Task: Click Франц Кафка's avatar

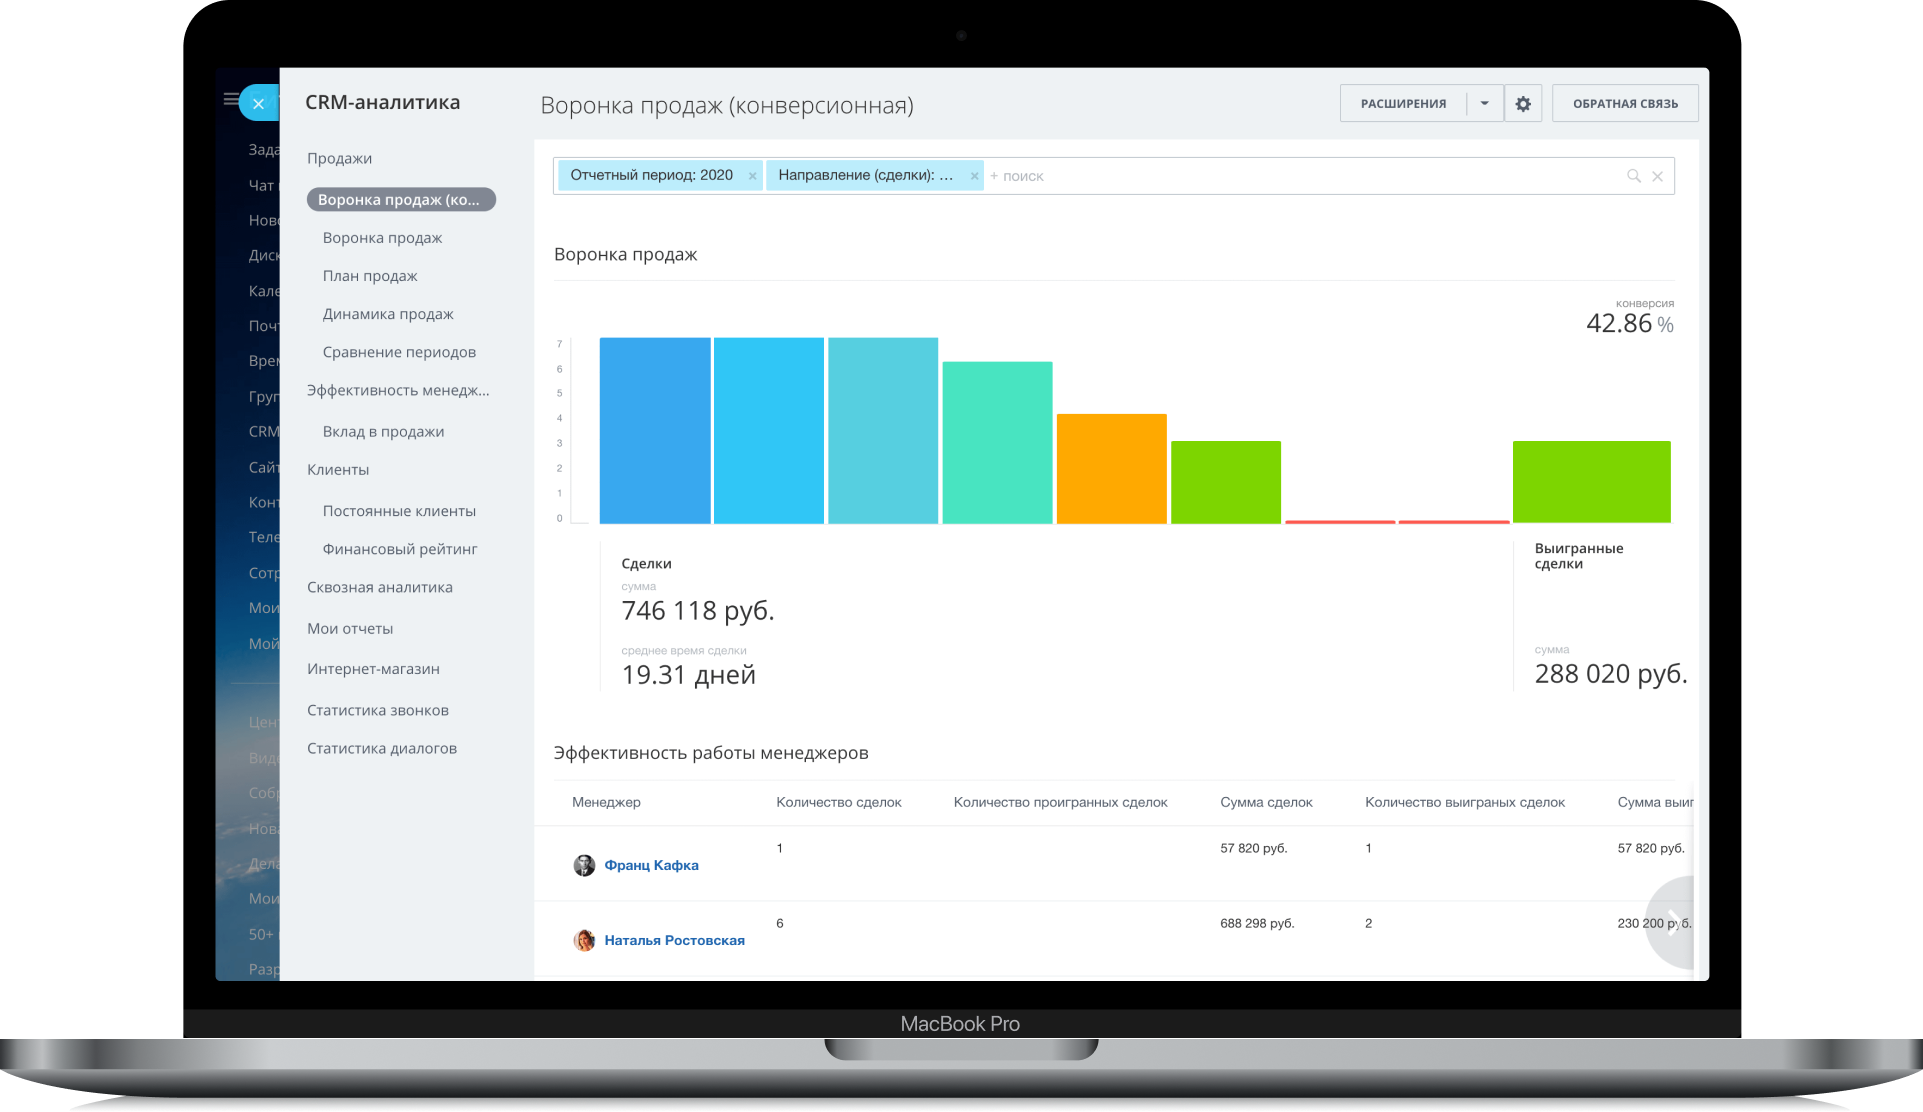Action: coord(584,865)
